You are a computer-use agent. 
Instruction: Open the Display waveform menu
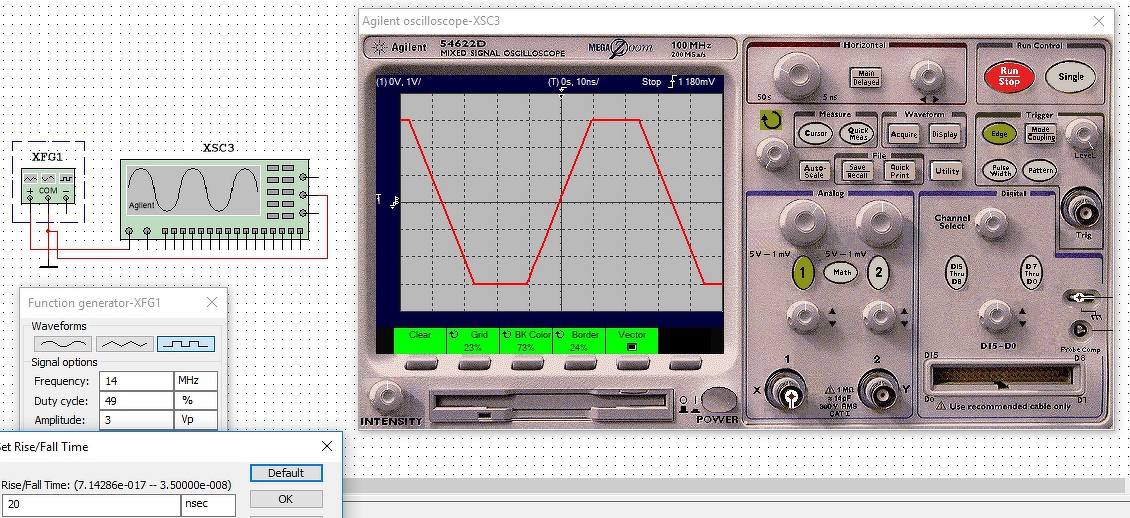[944, 134]
